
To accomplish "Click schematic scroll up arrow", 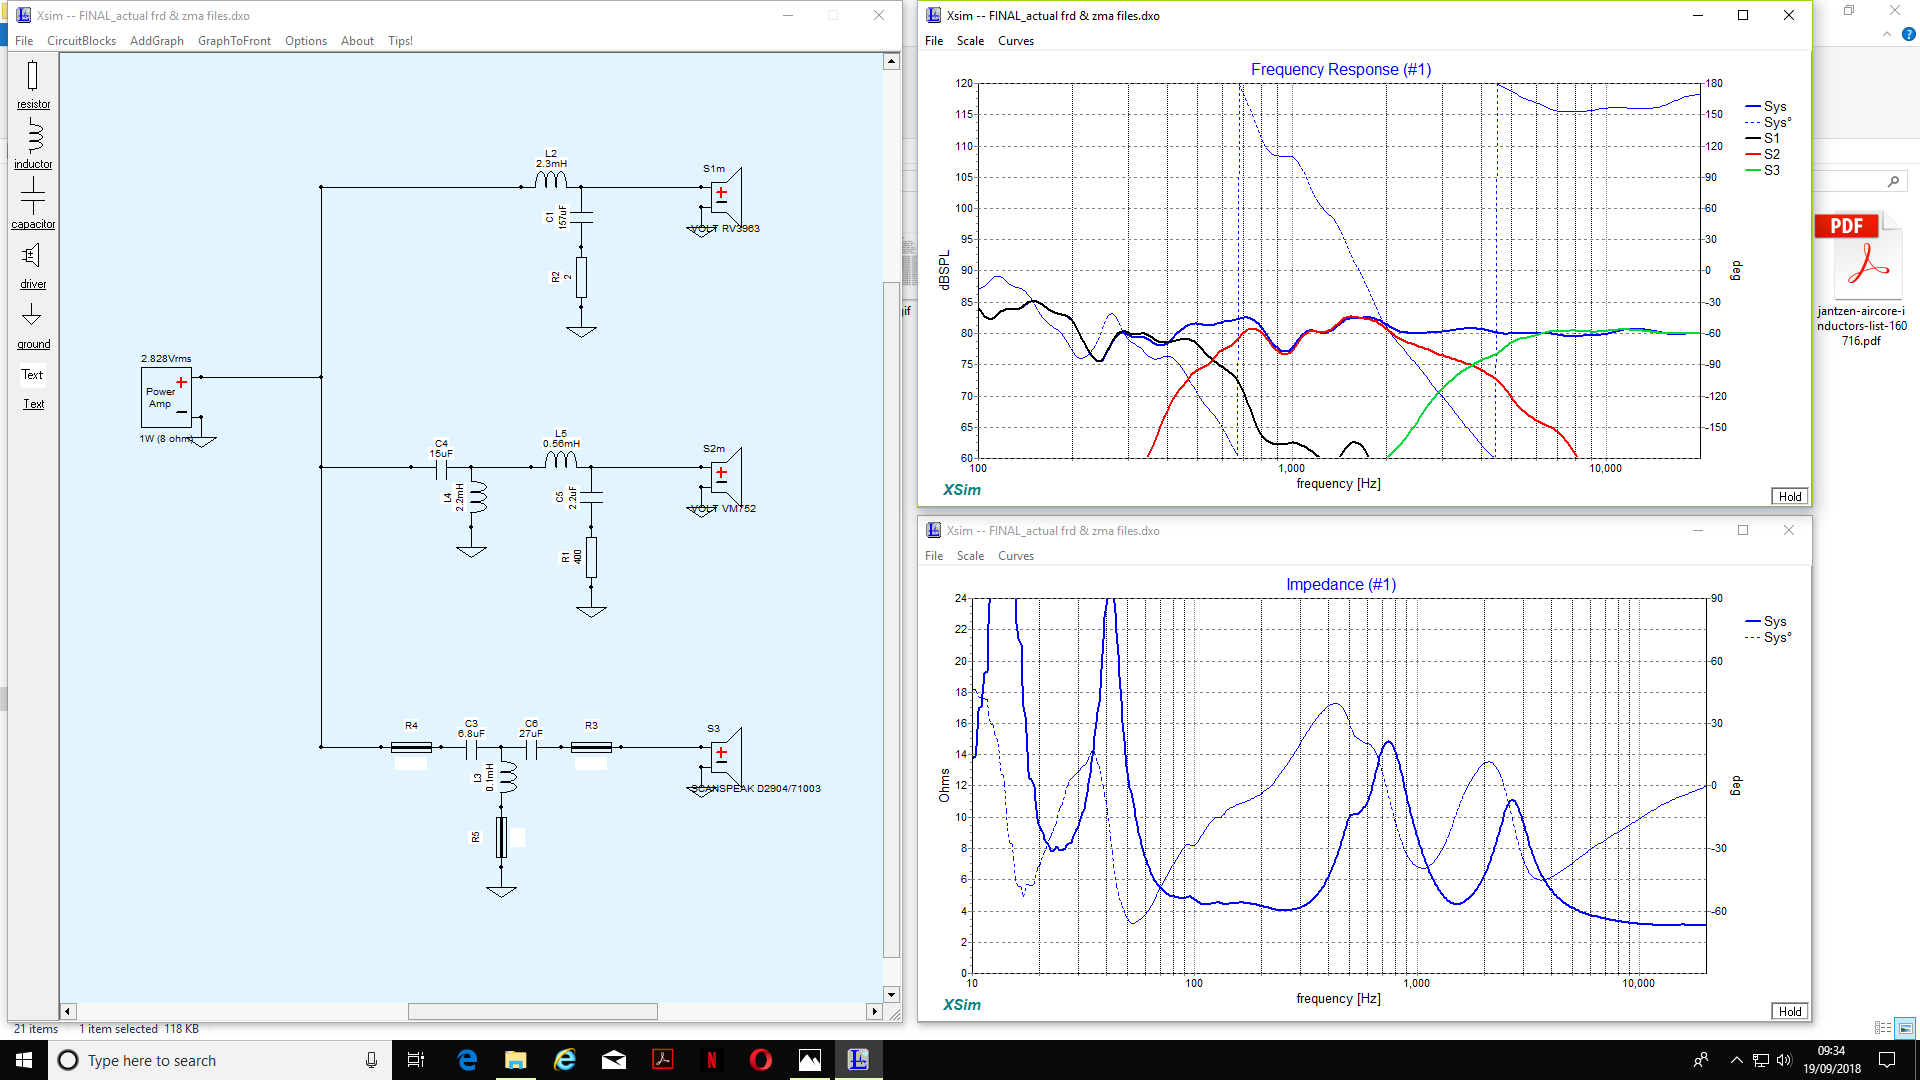I will point(891,62).
